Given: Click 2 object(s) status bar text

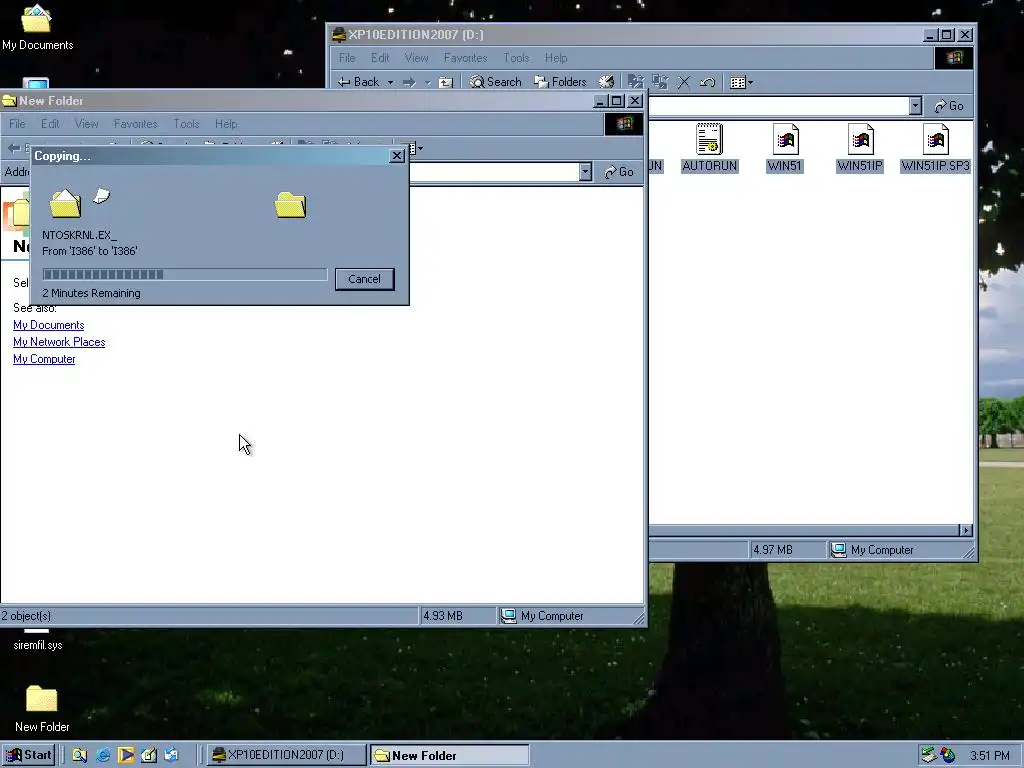Looking at the screenshot, I should (x=26, y=616).
